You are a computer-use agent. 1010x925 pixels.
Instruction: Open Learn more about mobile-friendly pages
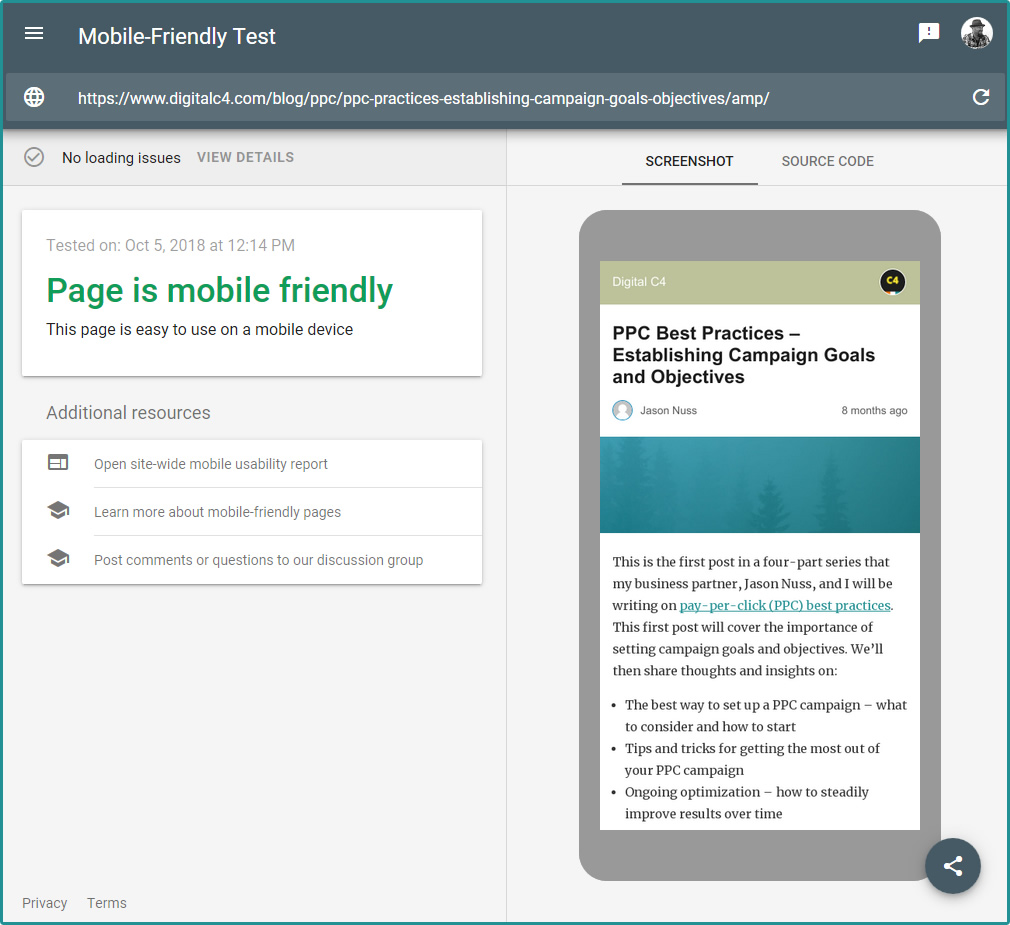click(x=217, y=512)
